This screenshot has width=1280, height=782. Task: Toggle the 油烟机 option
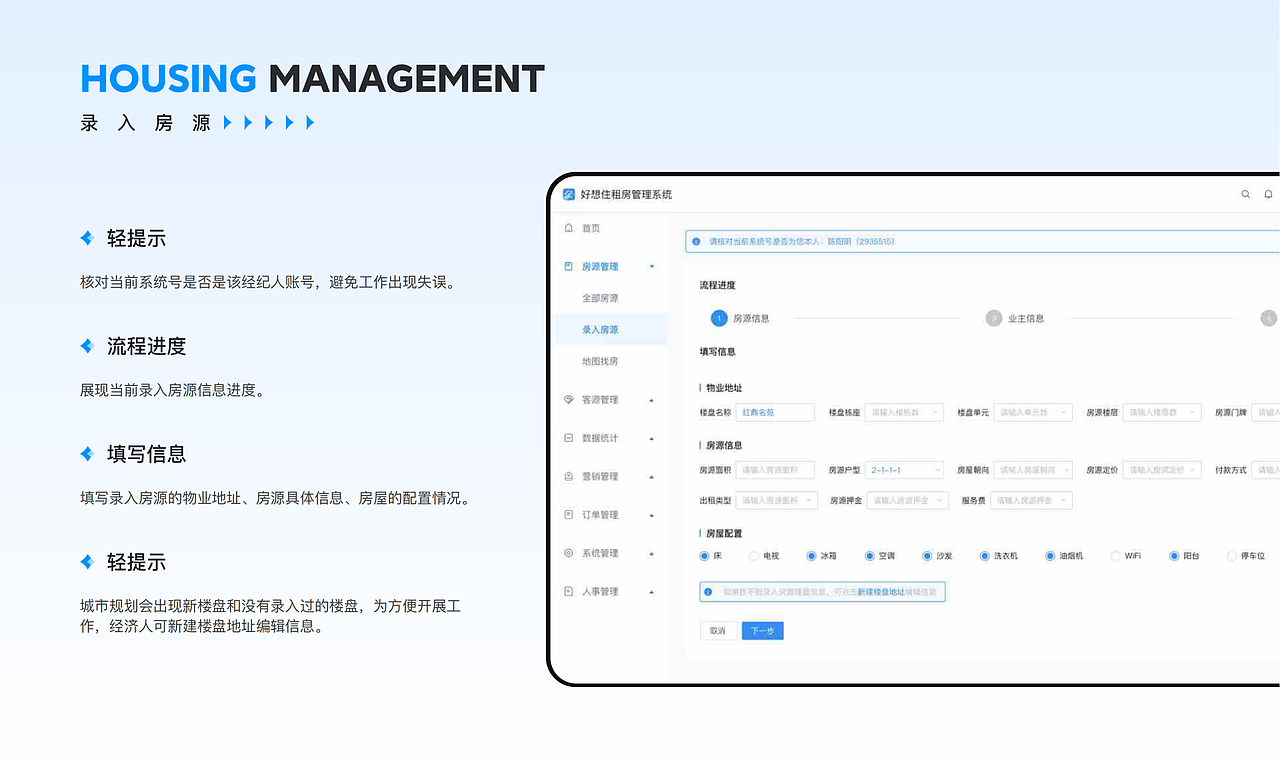1050,556
